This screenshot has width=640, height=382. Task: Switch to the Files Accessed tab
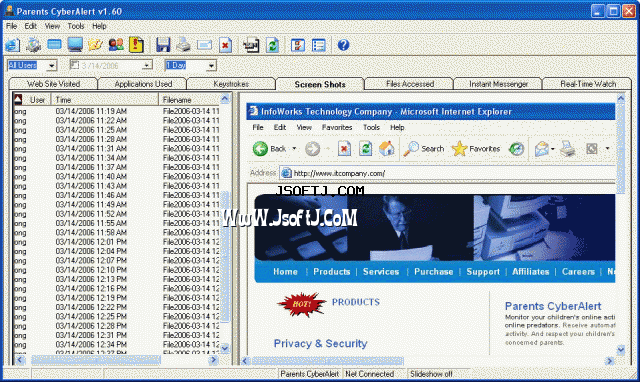coord(410,84)
